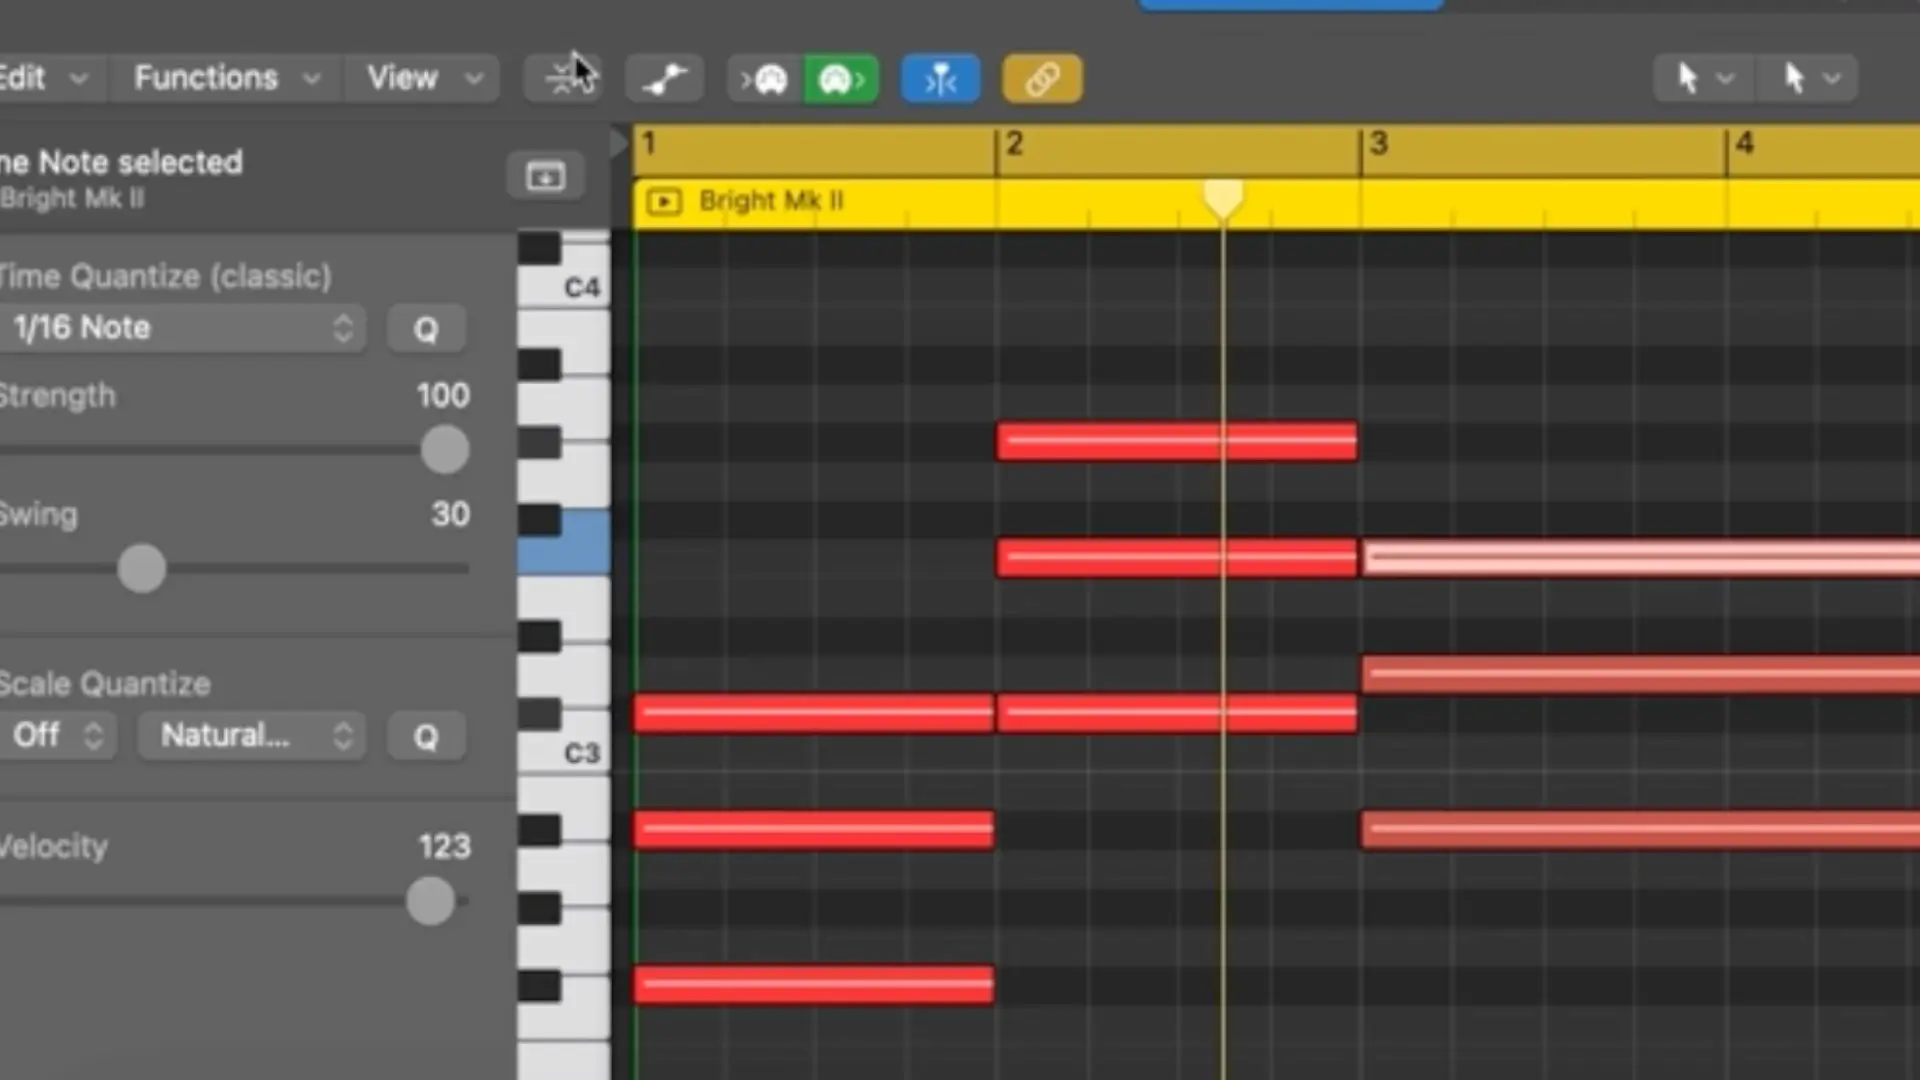Open the command-click tool menu chevron
This screenshot has height=1080, width=1920.
coord(1832,78)
